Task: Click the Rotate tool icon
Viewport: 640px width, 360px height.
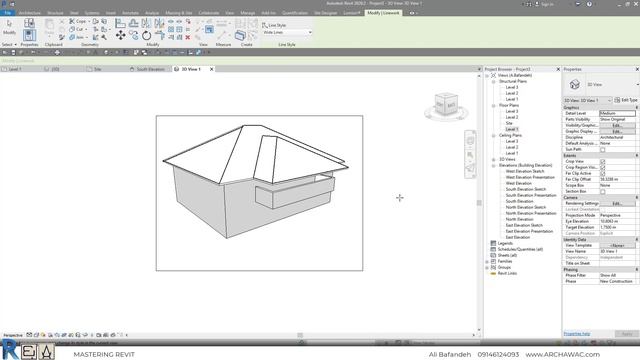Action: pos(147,36)
